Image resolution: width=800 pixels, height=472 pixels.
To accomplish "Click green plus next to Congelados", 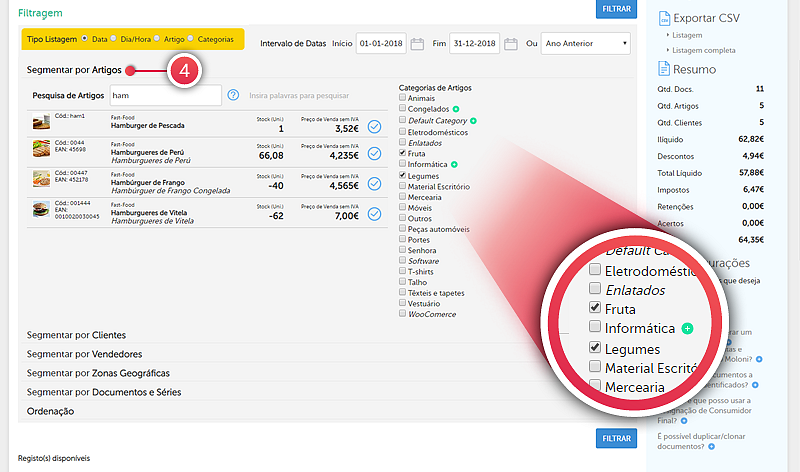I will click(456, 109).
